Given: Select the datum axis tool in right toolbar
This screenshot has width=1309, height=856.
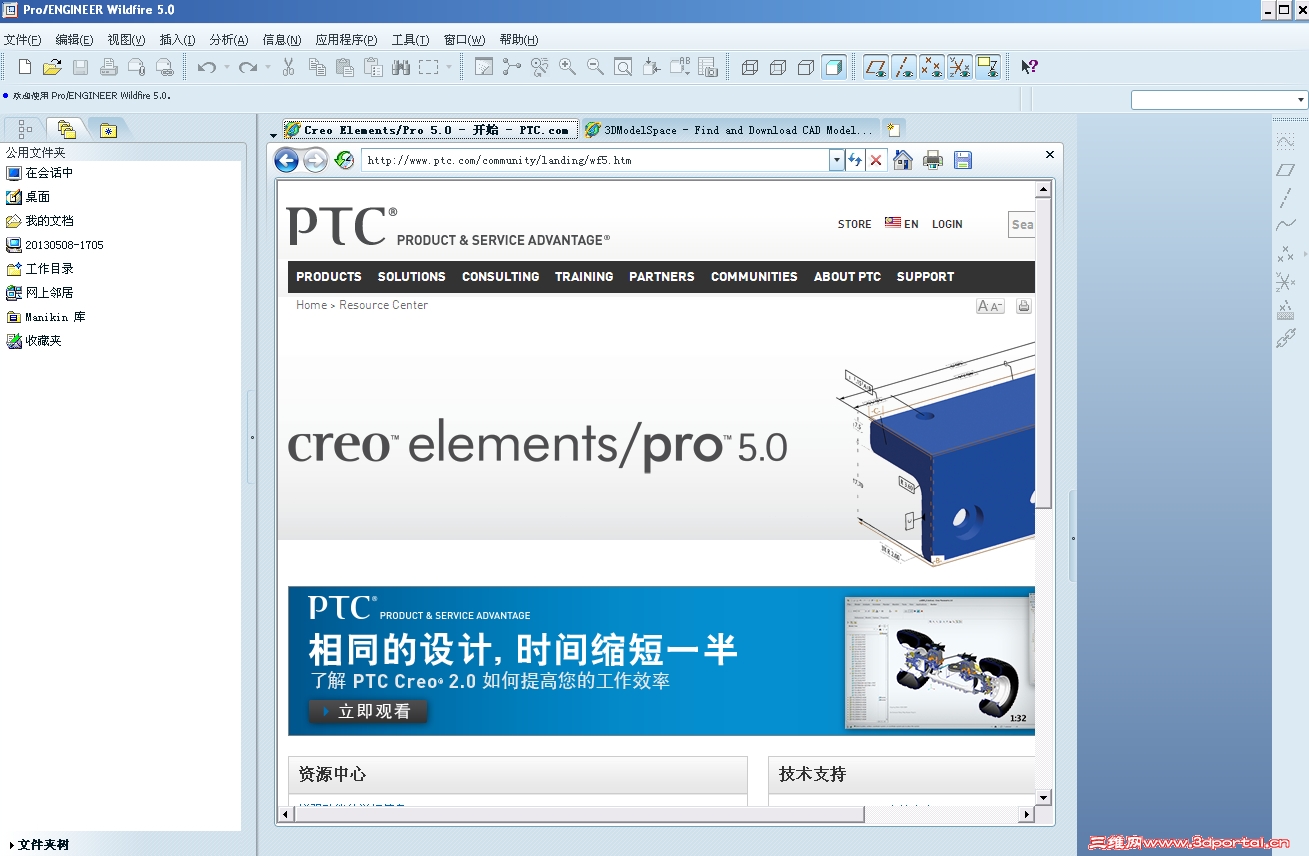Looking at the screenshot, I should click(1286, 198).
